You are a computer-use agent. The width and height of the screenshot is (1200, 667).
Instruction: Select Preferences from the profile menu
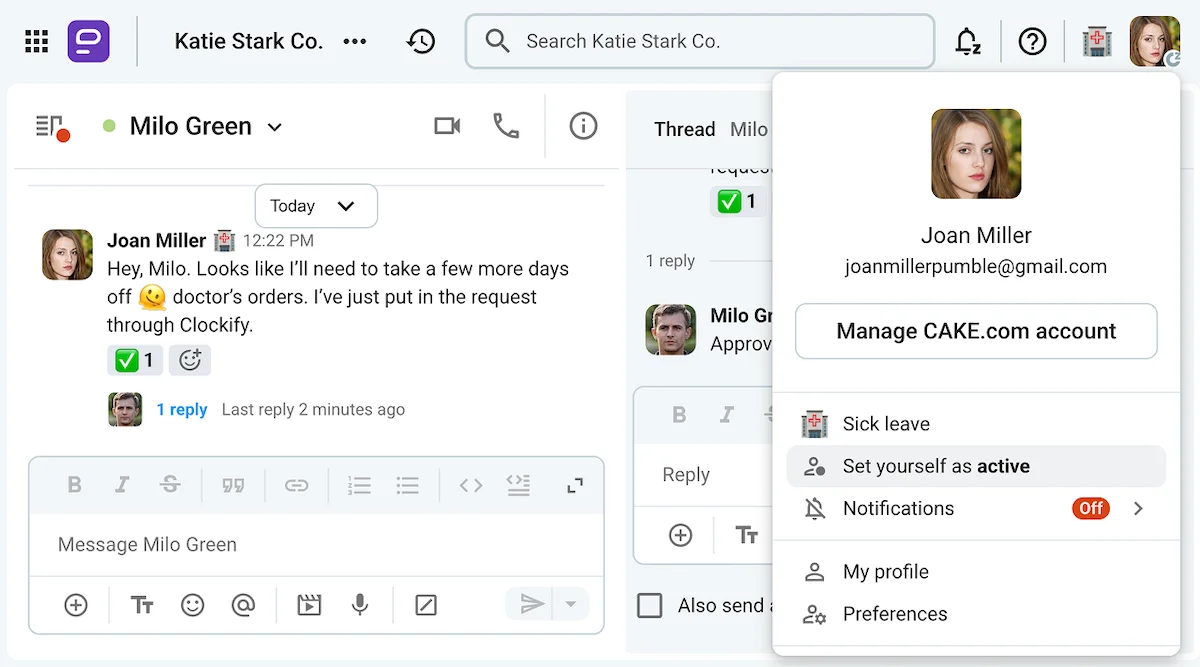pyautogui.click(x=895, y=614)
